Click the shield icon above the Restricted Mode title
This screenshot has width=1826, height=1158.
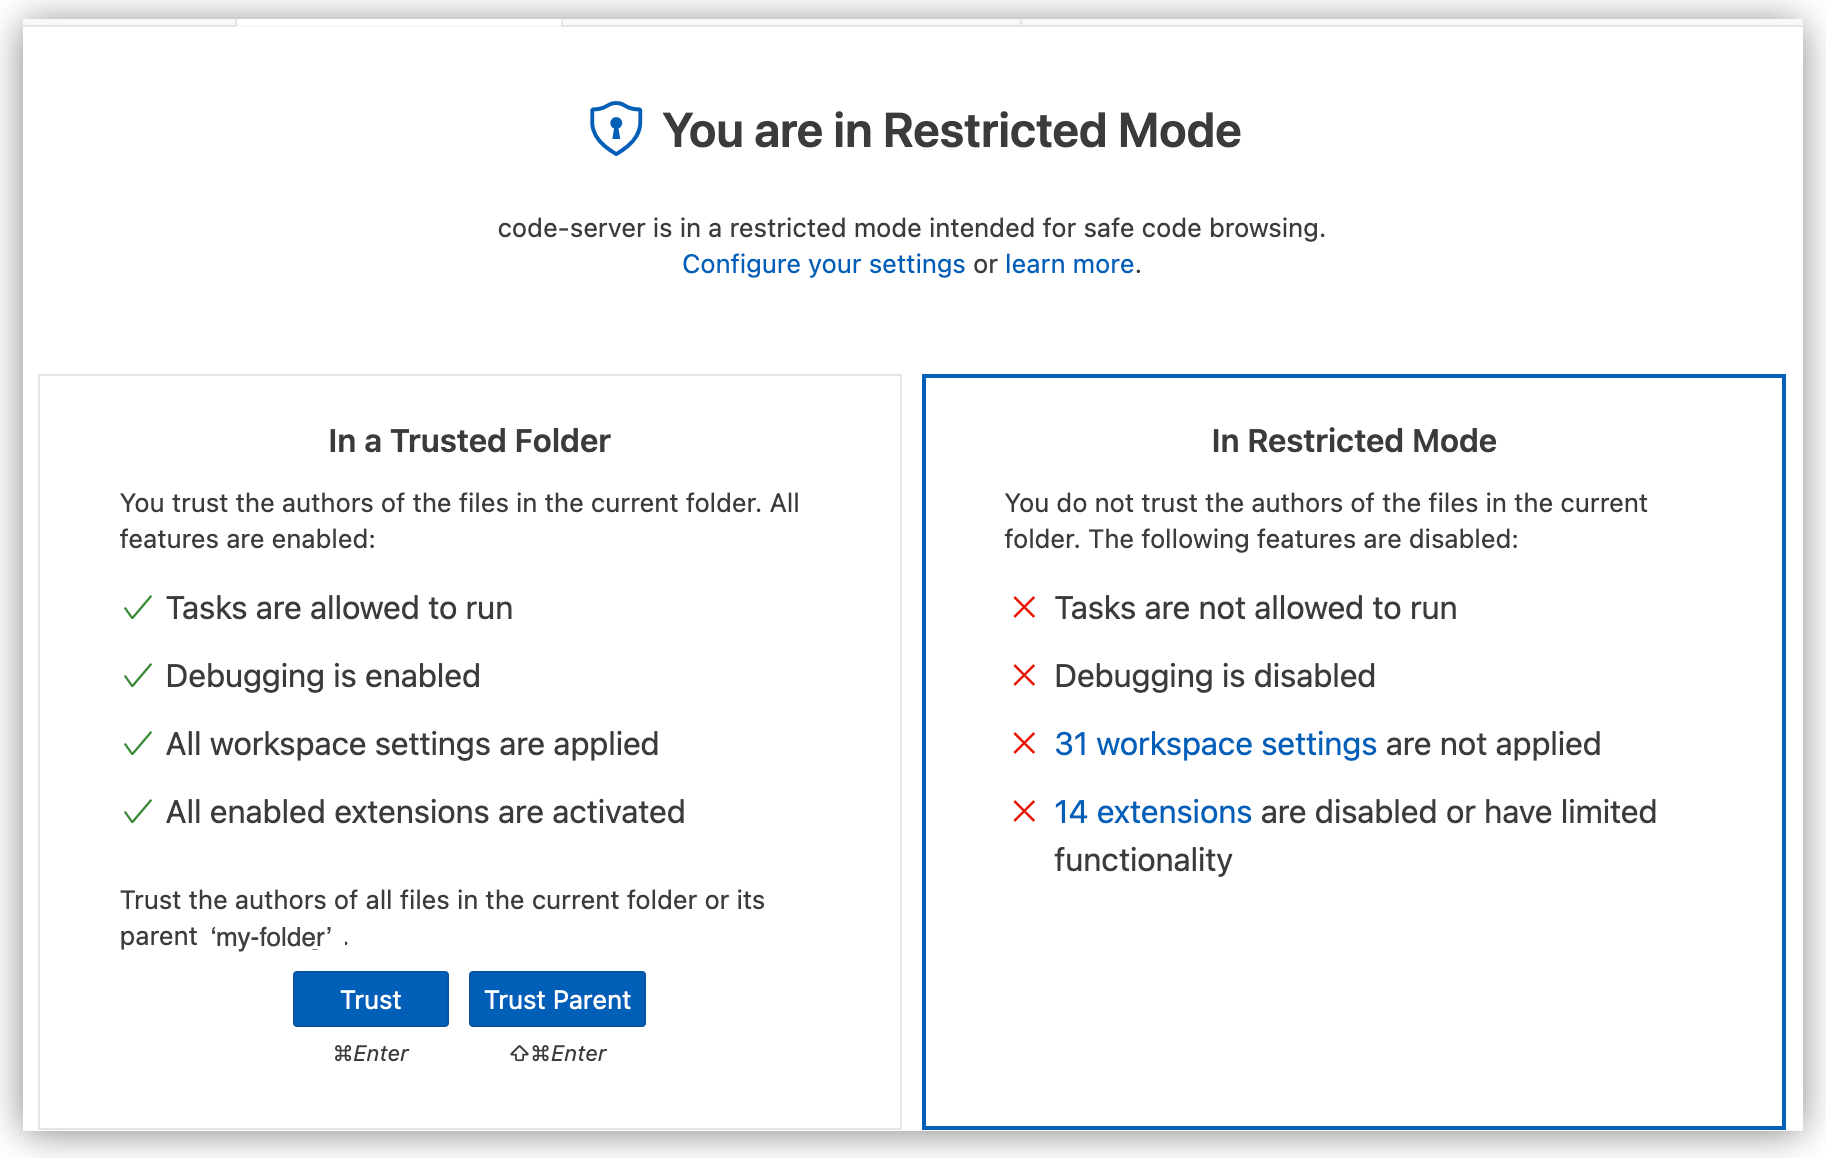pos(614,128)
